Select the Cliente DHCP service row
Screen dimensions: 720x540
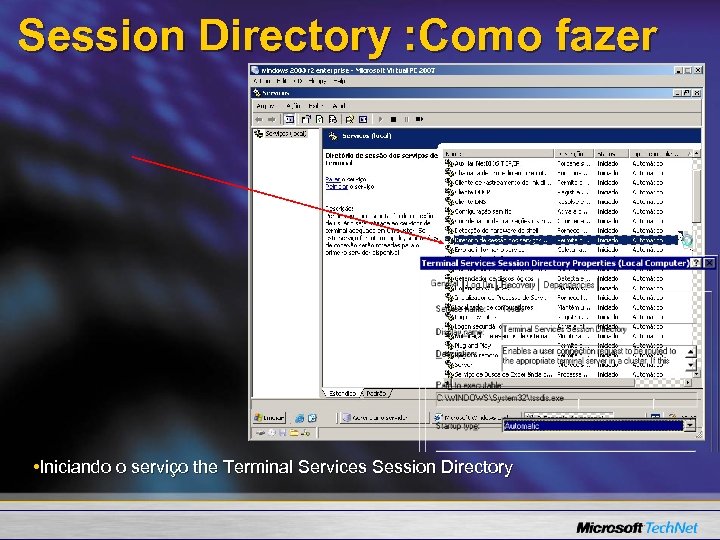click(x=568, y=192)
